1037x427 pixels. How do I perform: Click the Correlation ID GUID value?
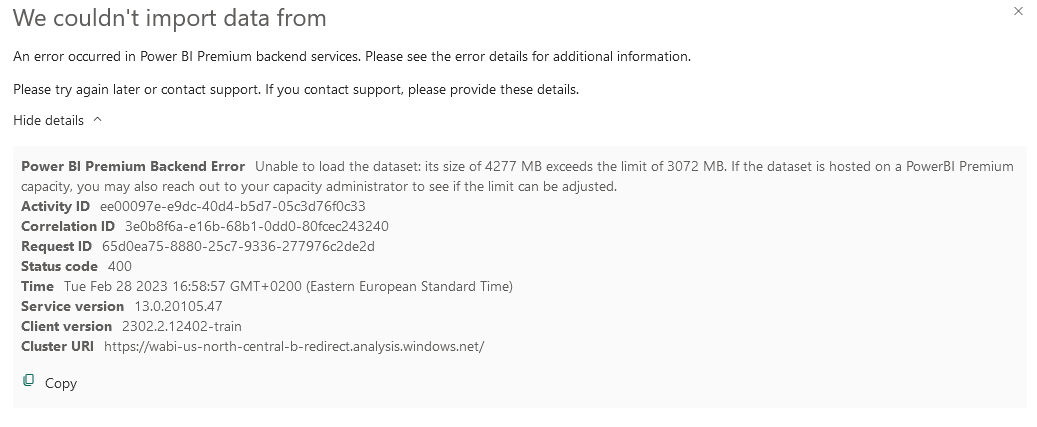257,226
